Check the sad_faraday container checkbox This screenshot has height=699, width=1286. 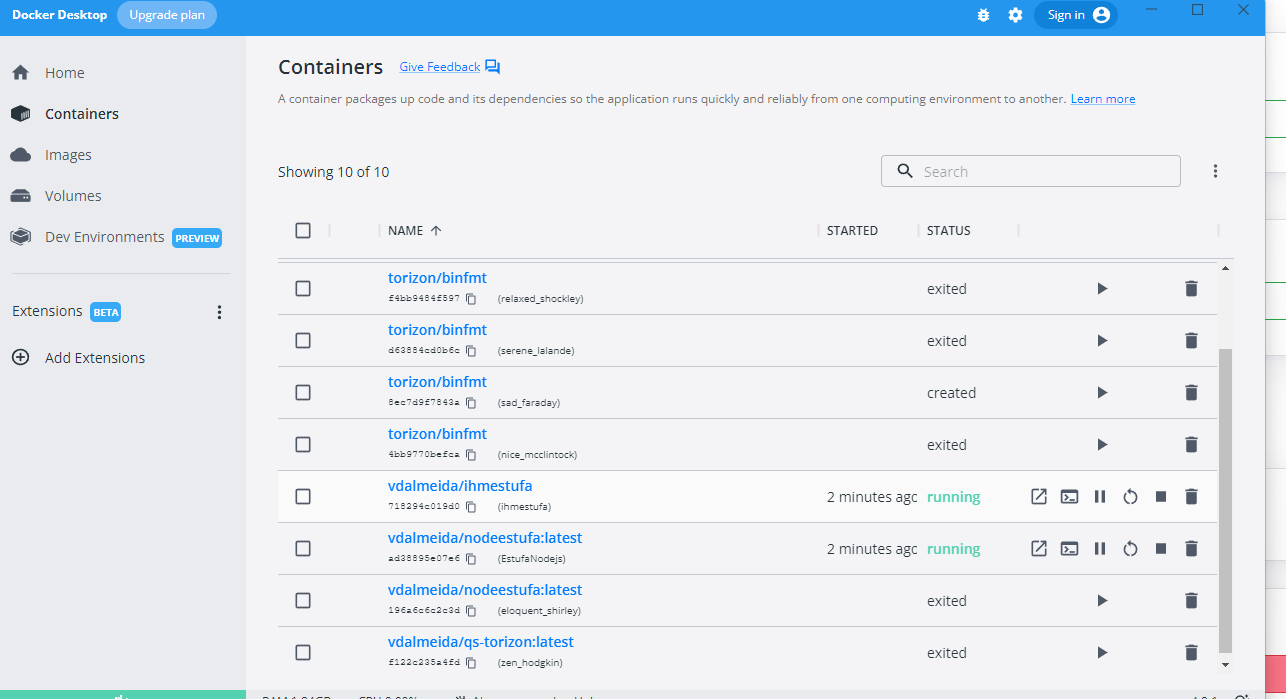click(303, 392)
